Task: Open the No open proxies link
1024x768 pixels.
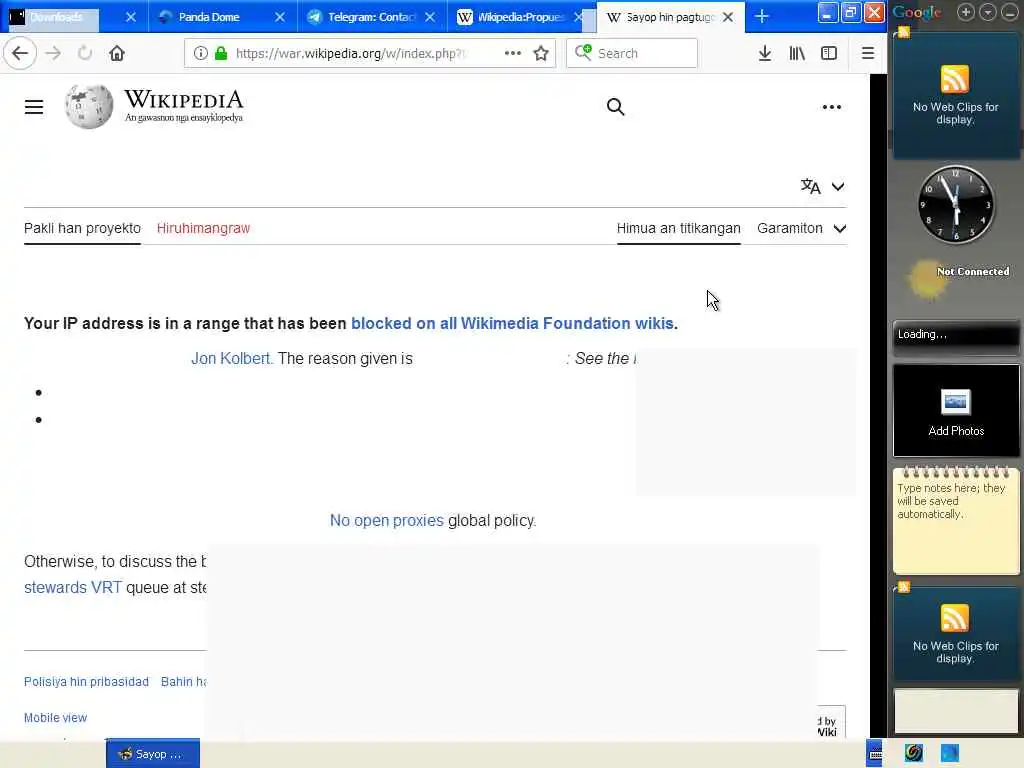Action: [x=387, y=520]
